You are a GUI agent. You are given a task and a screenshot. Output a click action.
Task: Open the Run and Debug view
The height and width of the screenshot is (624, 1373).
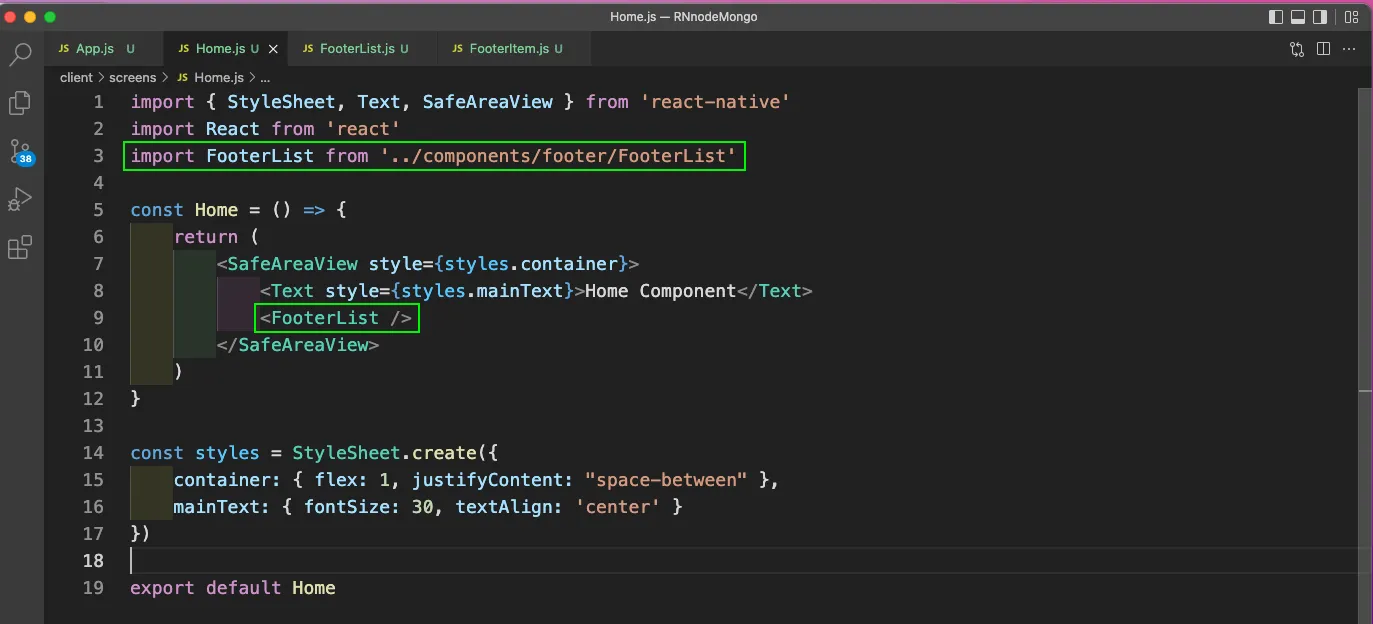20,200
